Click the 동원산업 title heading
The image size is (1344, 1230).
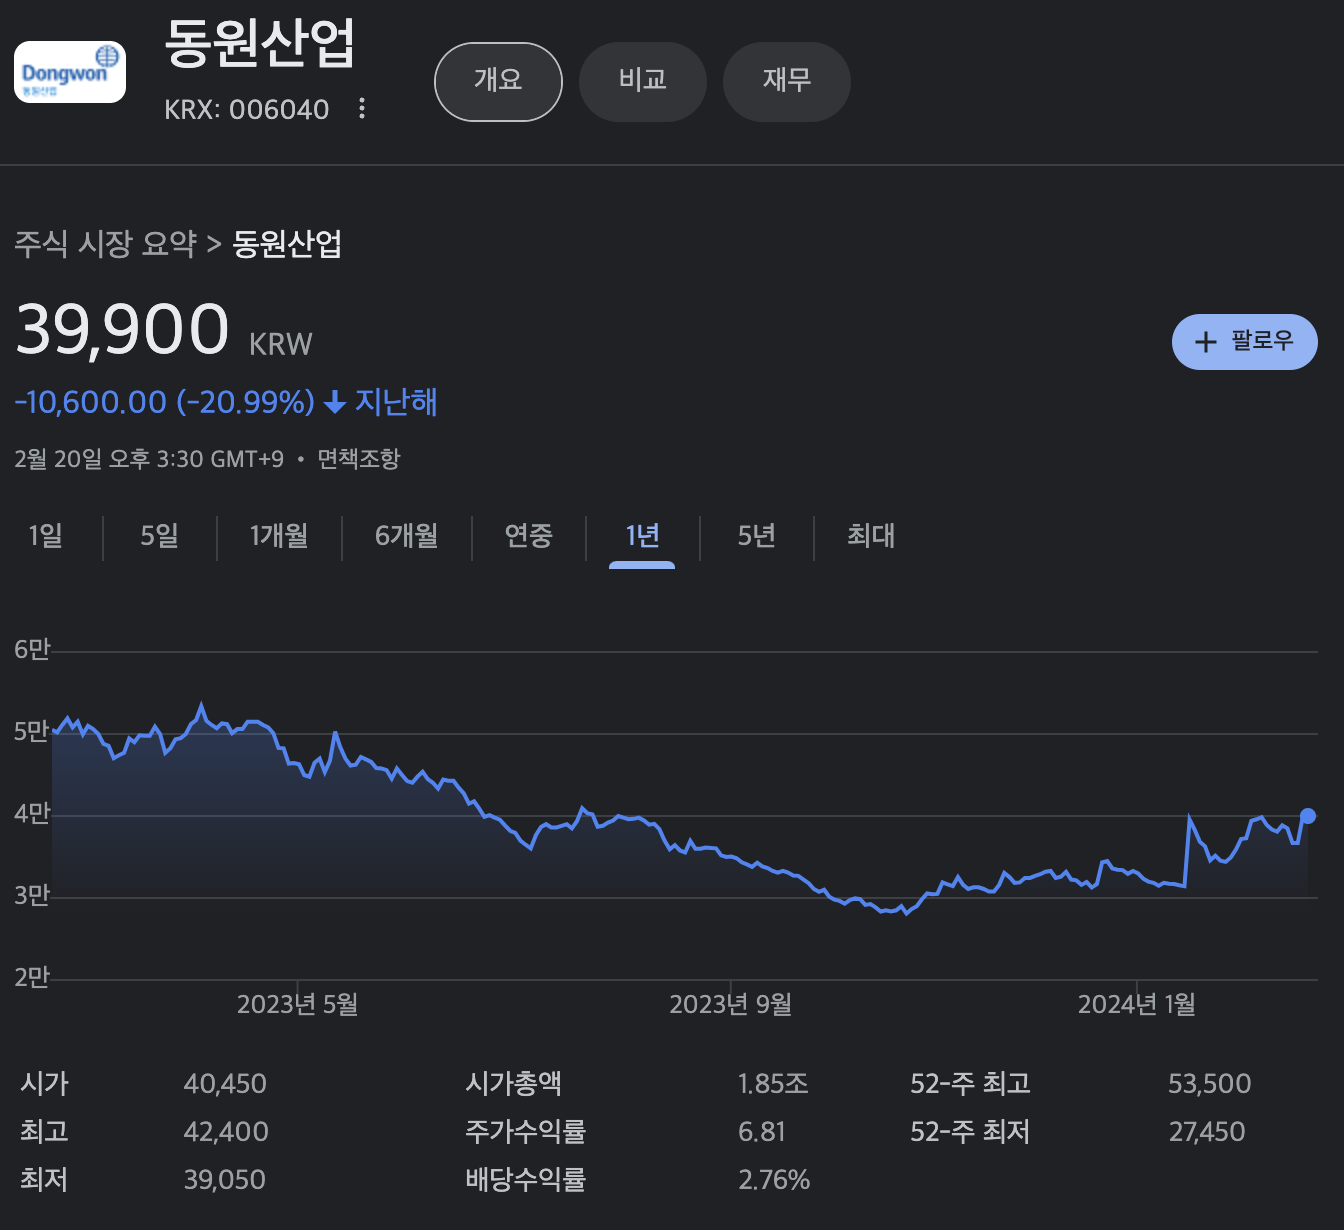[x=260, y=43]
